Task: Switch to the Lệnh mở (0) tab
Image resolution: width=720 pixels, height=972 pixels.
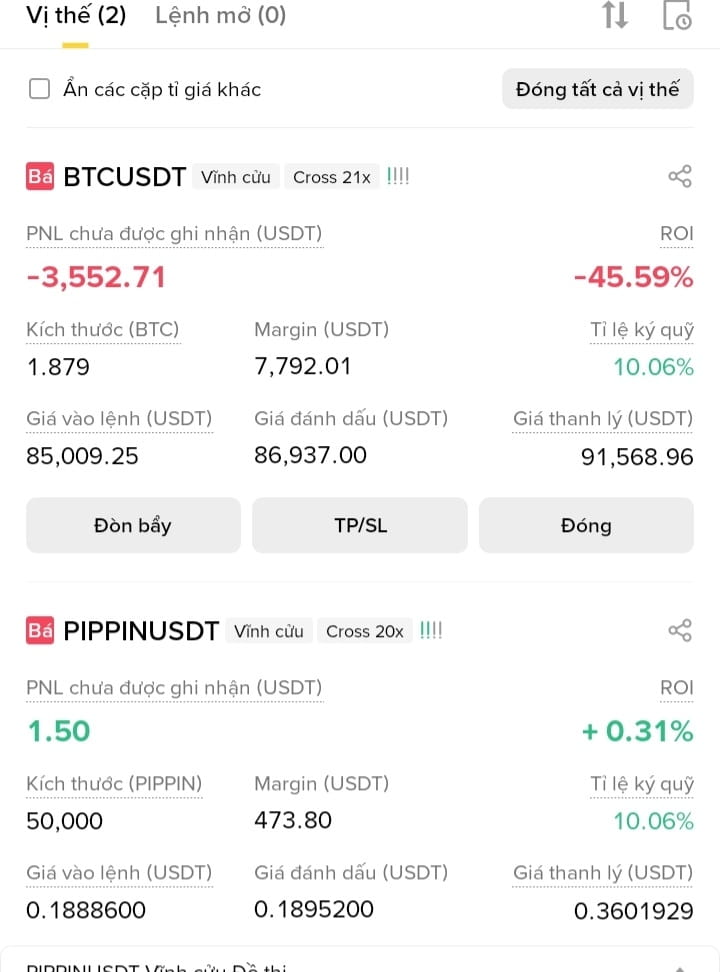Action: point(221,15)
